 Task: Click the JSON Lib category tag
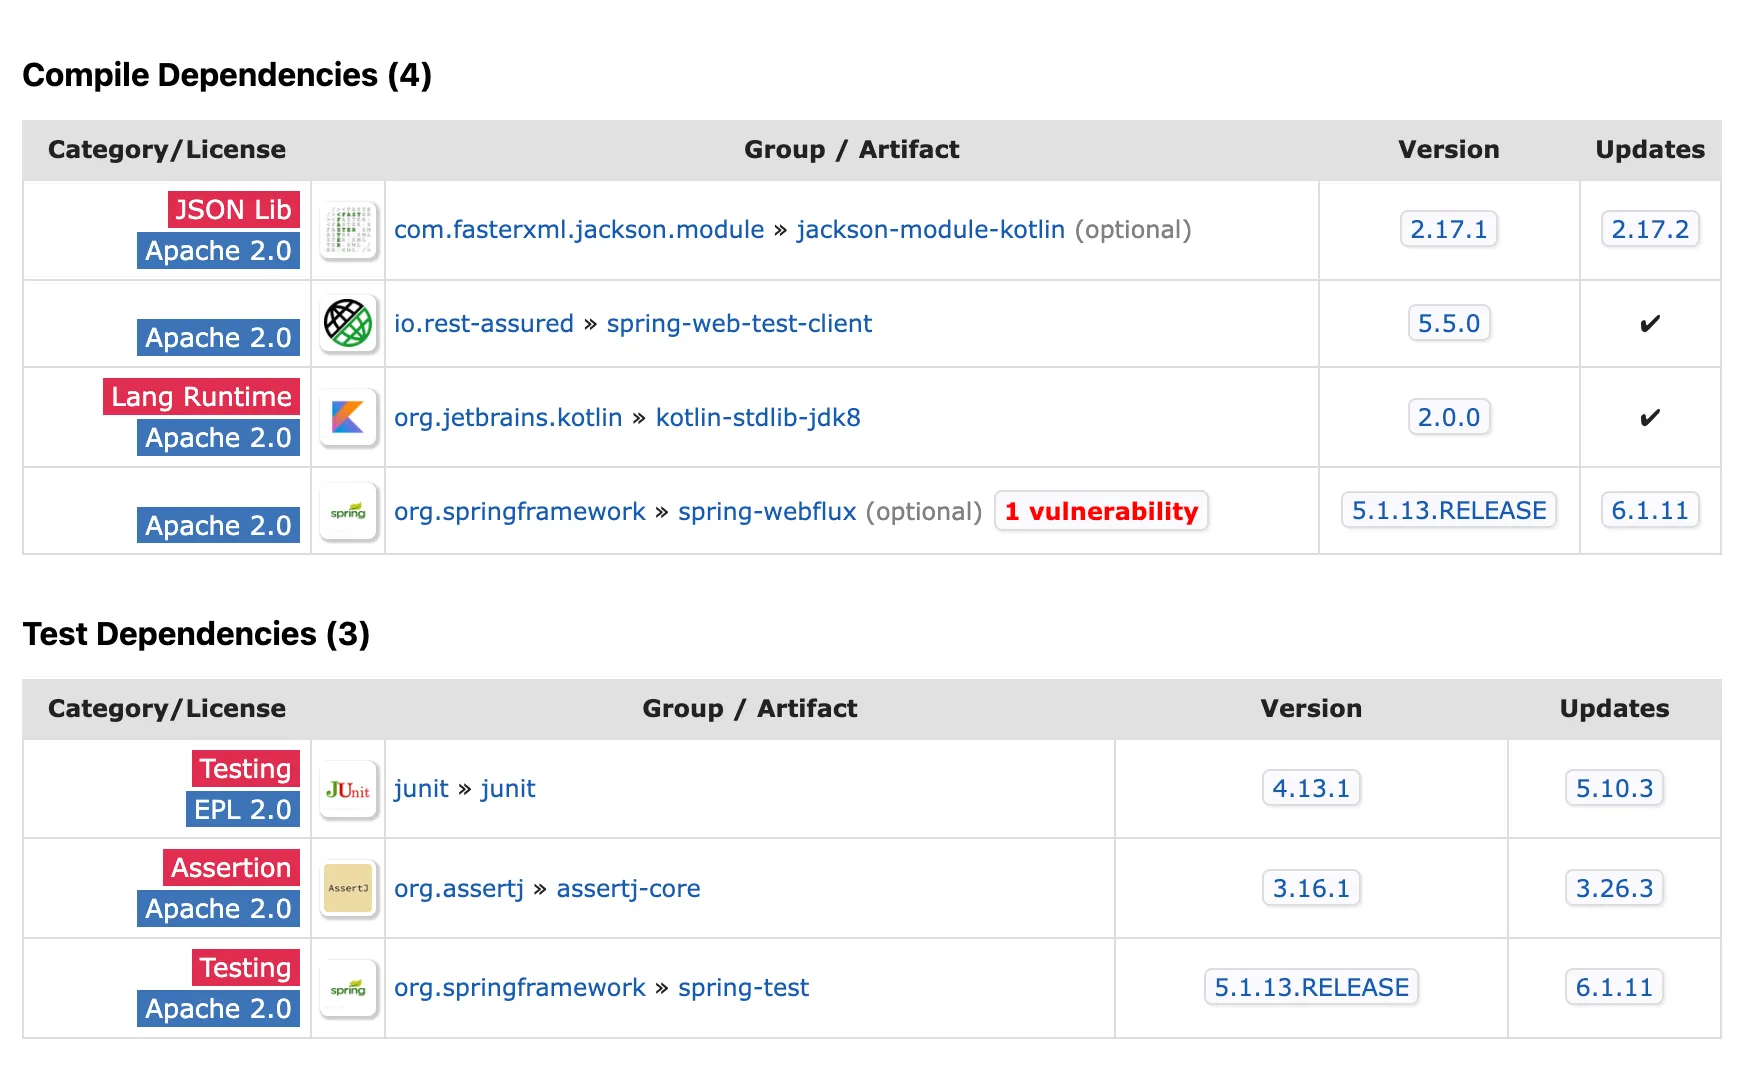tap(233, 210)
